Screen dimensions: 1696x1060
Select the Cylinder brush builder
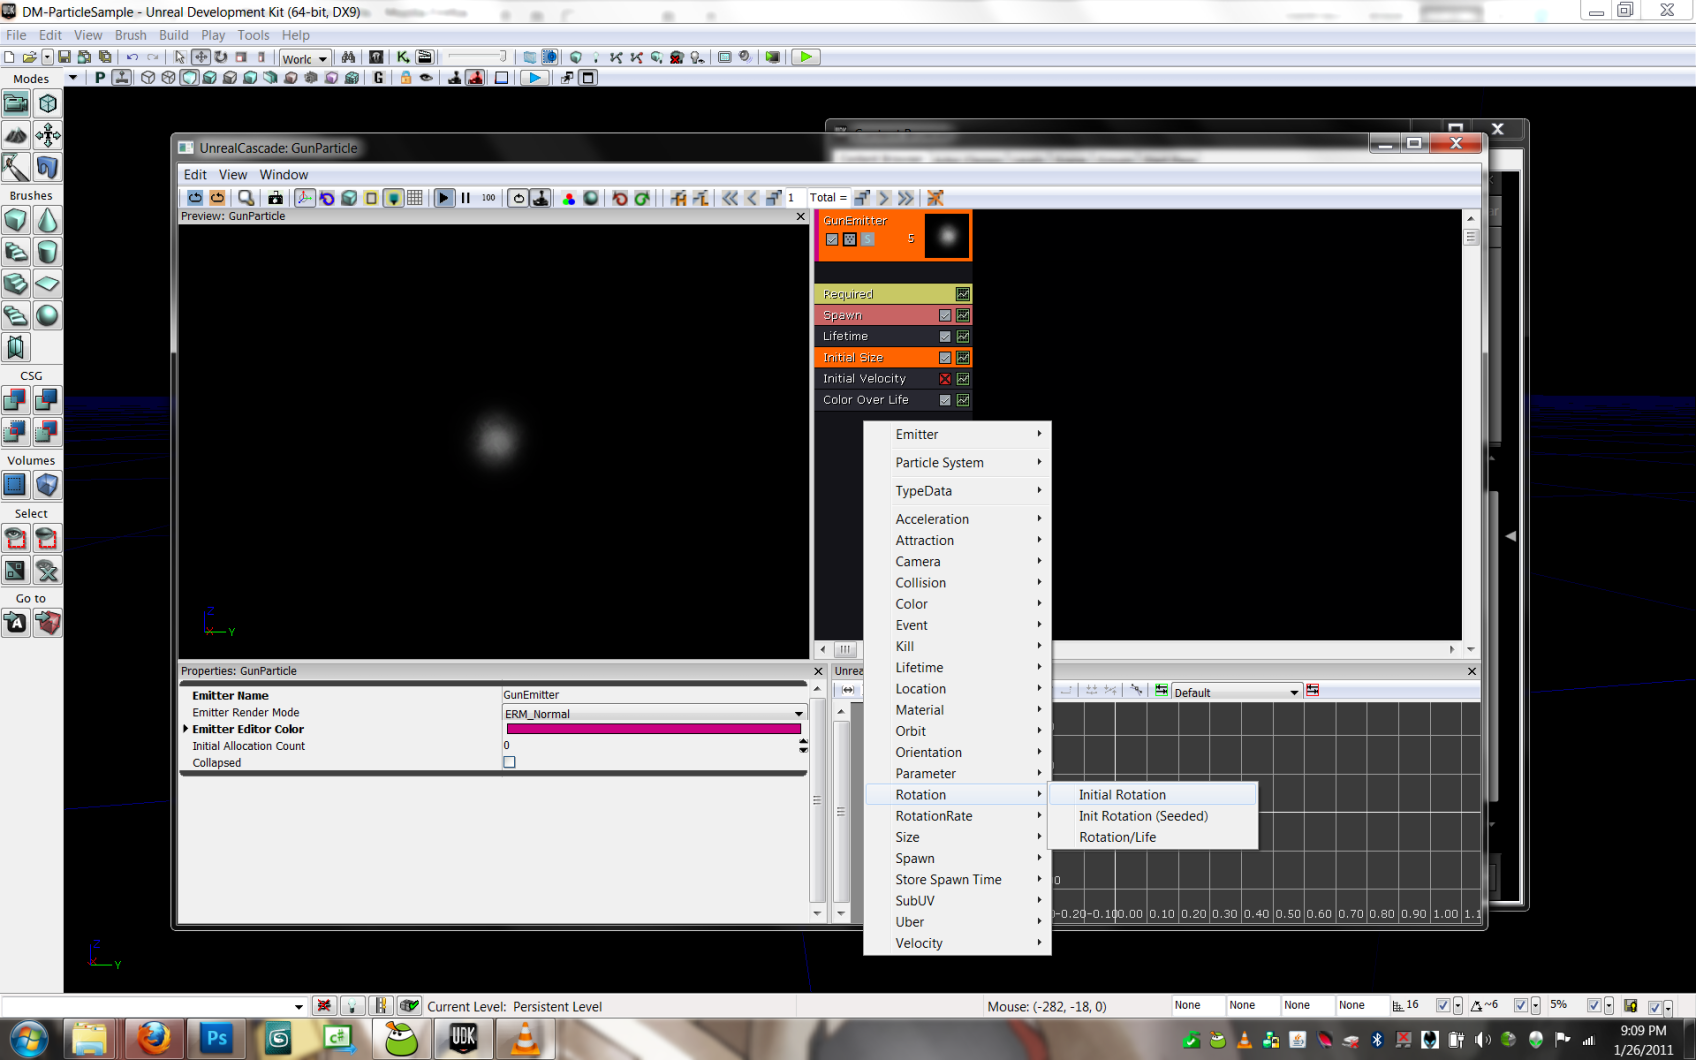click(47, 252)
